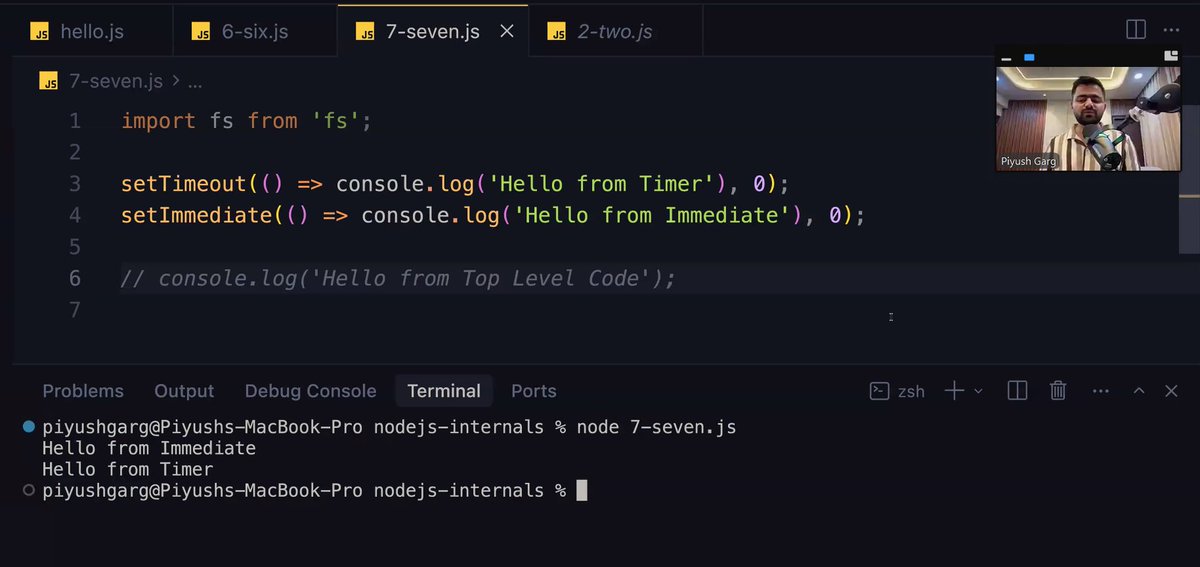Minimize the video overlay with dash icon

[1007, 58]
